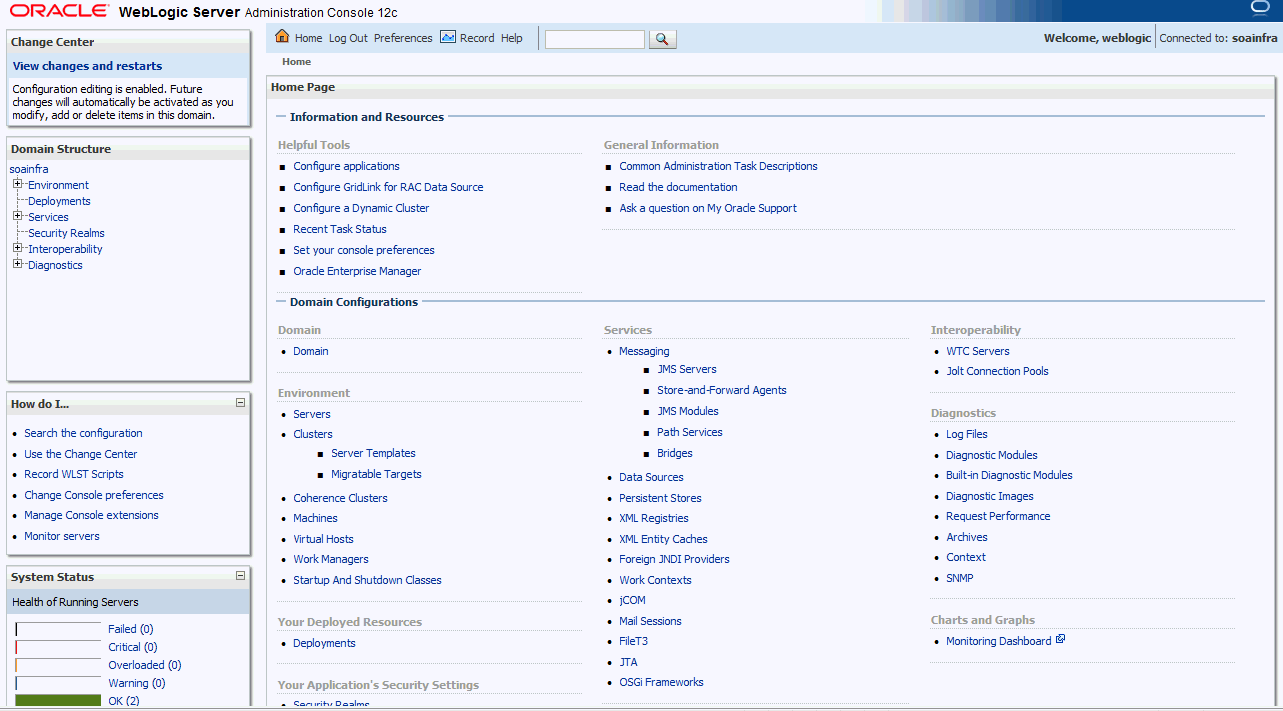Open Preferences from the toolbar
Image resolution: width=1283 pixels, height=711 pixels.
point(403,38)
